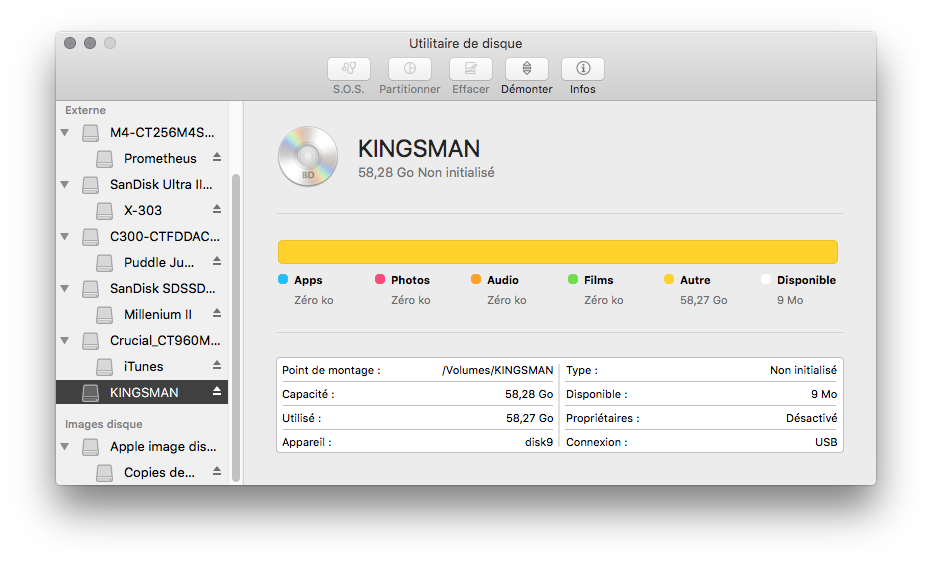The height and width of the screenshot is (565, 932).
Task: Click the blue Apps legend swatch
Action: (x=283, y=279)
